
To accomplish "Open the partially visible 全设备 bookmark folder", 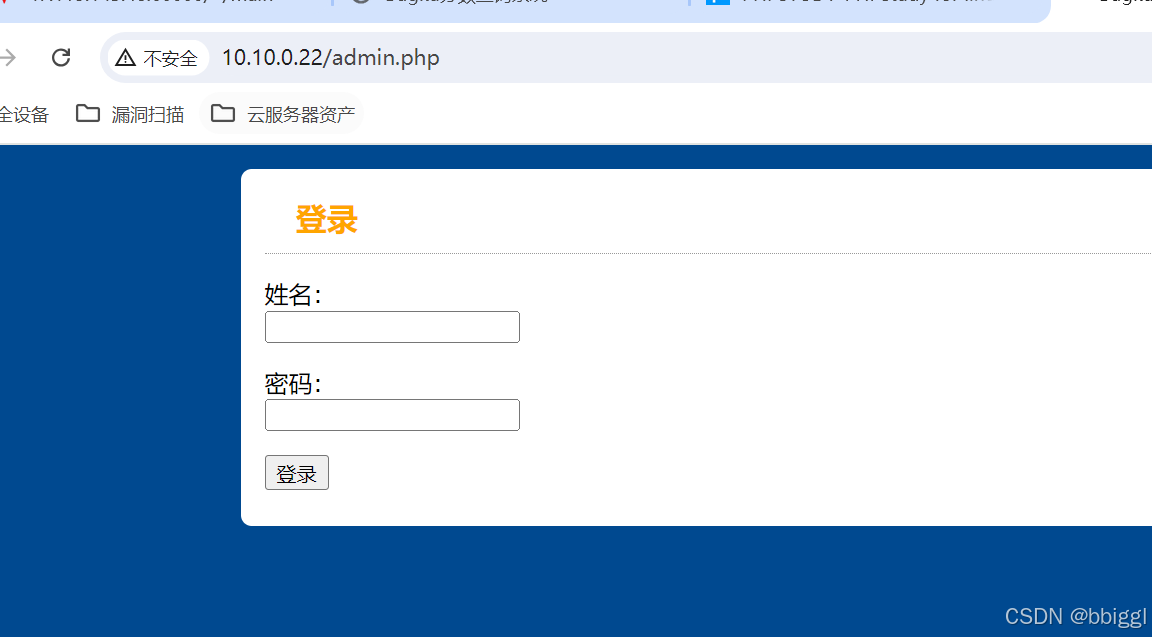I will pyautogui.click(x=24, y=115).
